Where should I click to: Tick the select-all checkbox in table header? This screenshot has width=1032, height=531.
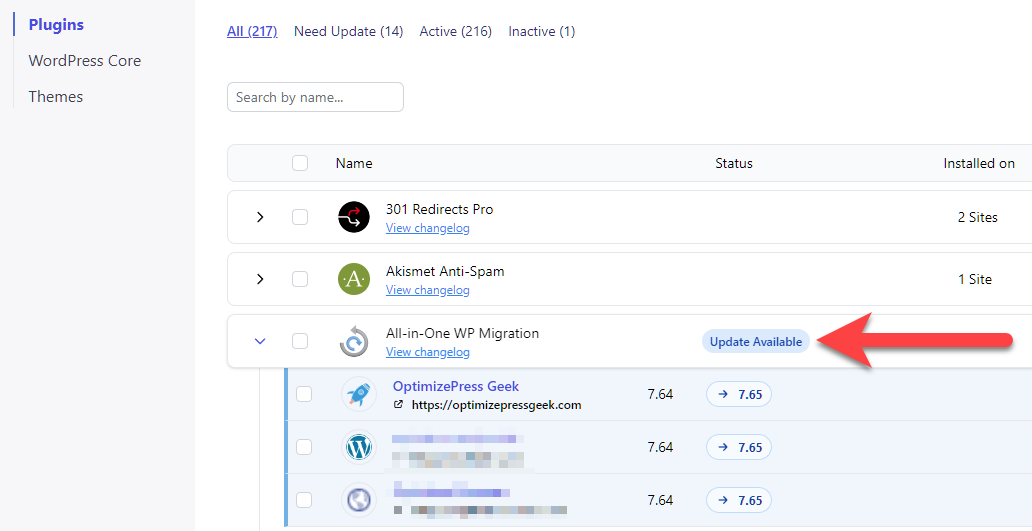click(300, 163)
